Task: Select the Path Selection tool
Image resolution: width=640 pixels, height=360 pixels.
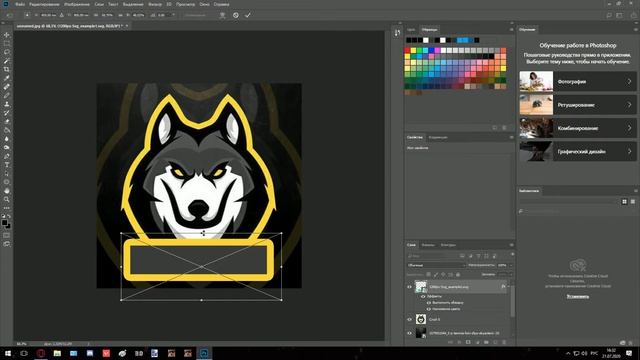Action: pyautogui.click(x=7, y=173)
